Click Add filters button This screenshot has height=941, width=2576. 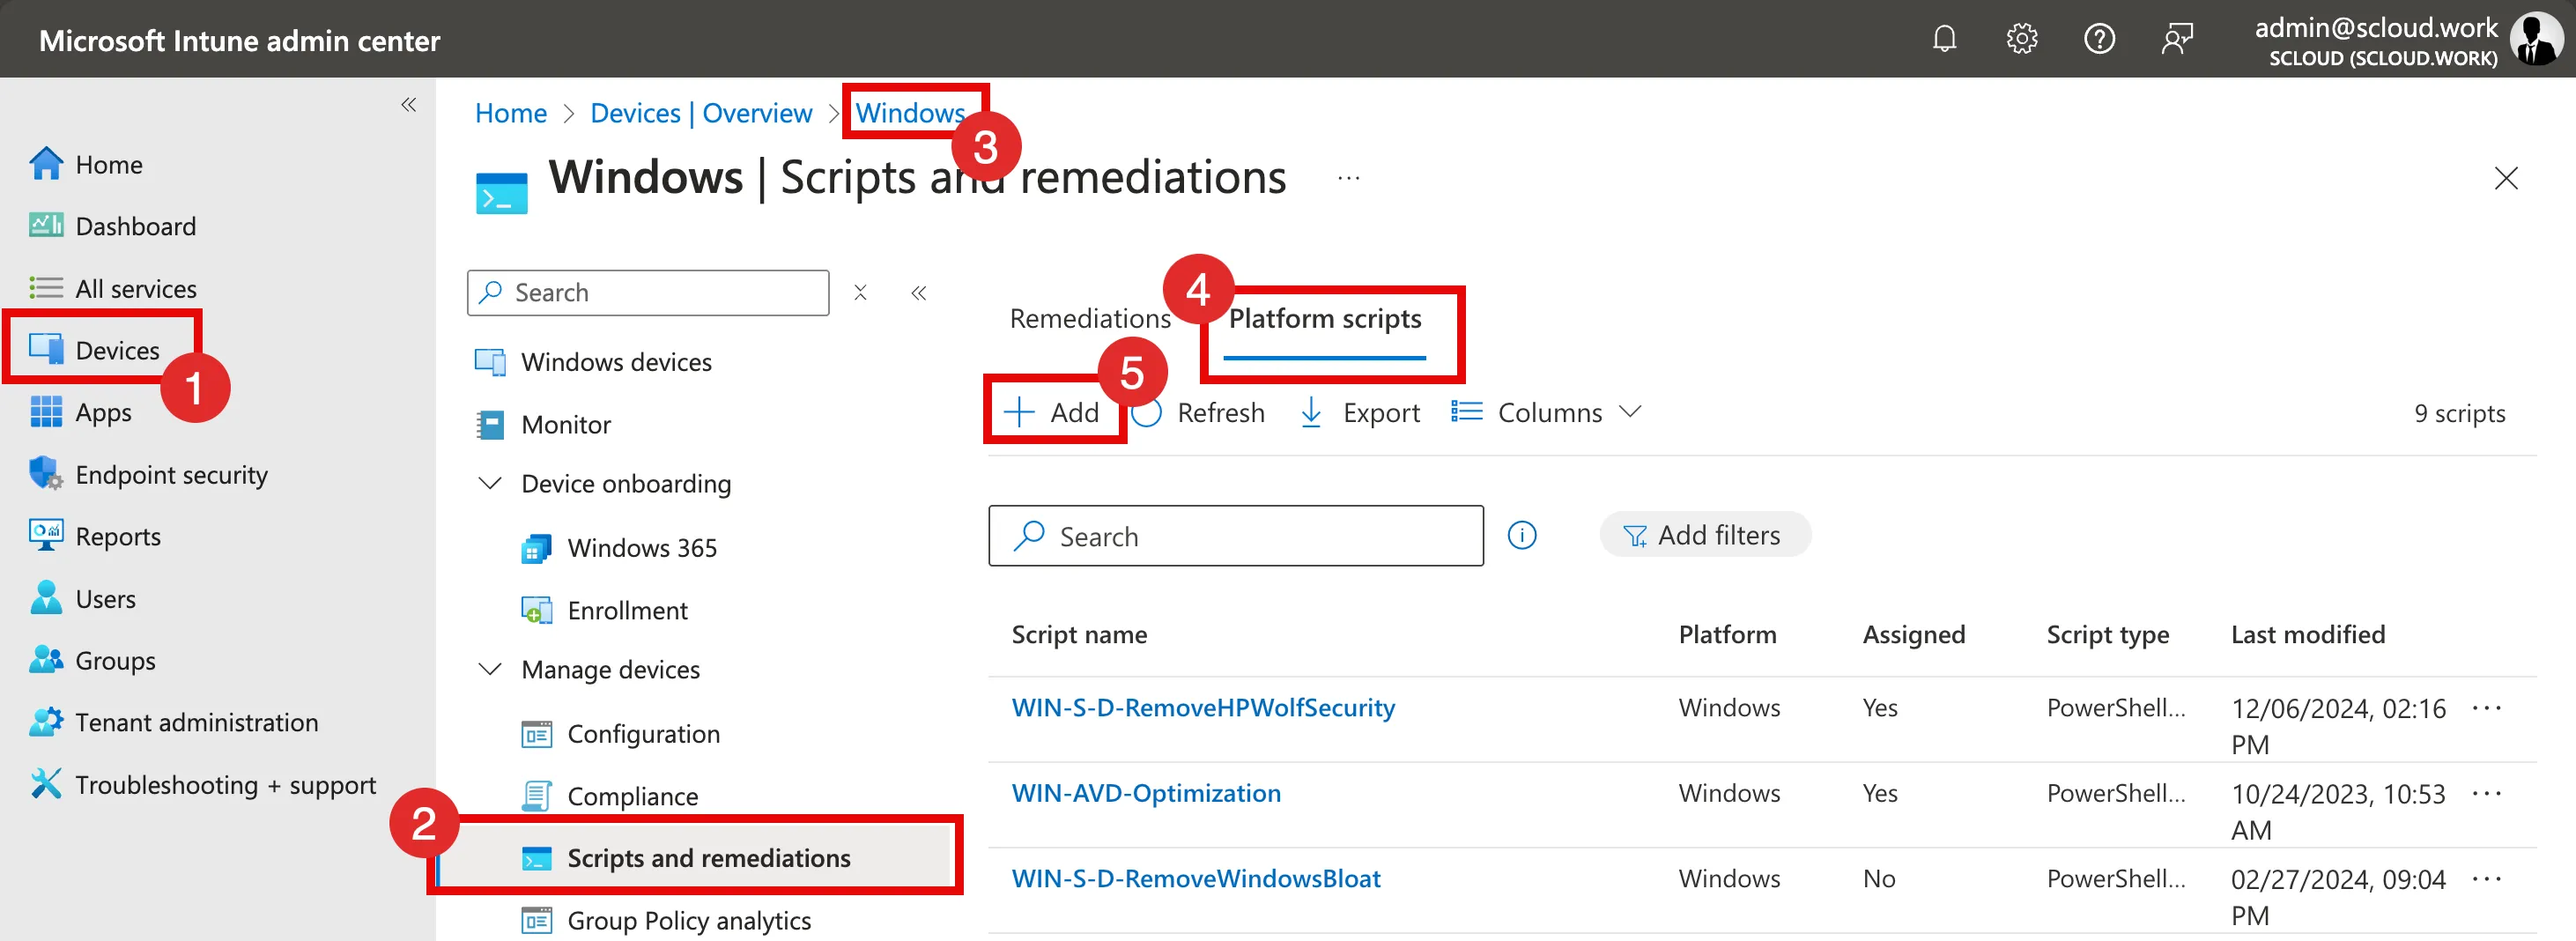point(1704,535)
